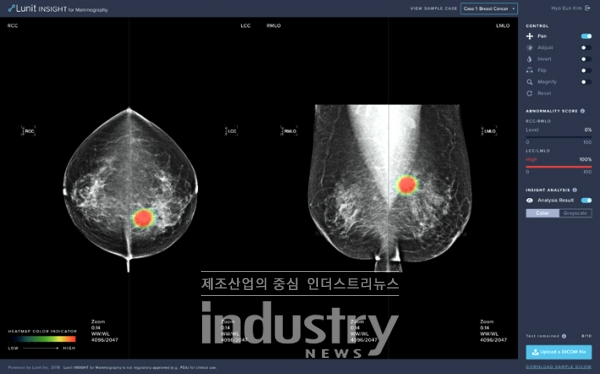Enable the Flip toggle switch
Screen dimensions: 600x374
586,70
